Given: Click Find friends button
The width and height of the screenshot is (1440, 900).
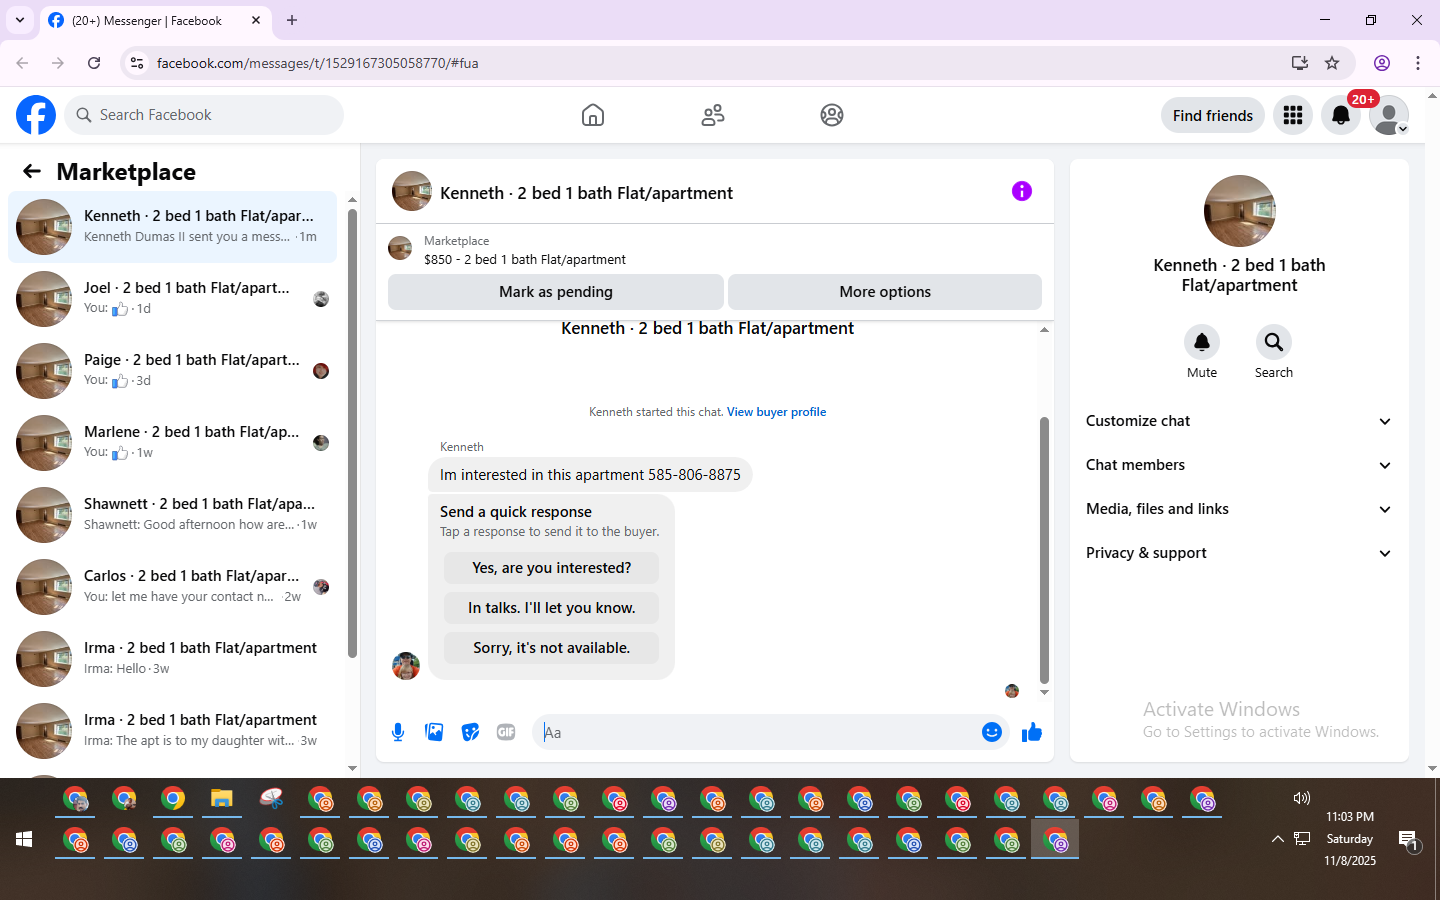Looking at the screenshot, I should tap(1213, 115).
